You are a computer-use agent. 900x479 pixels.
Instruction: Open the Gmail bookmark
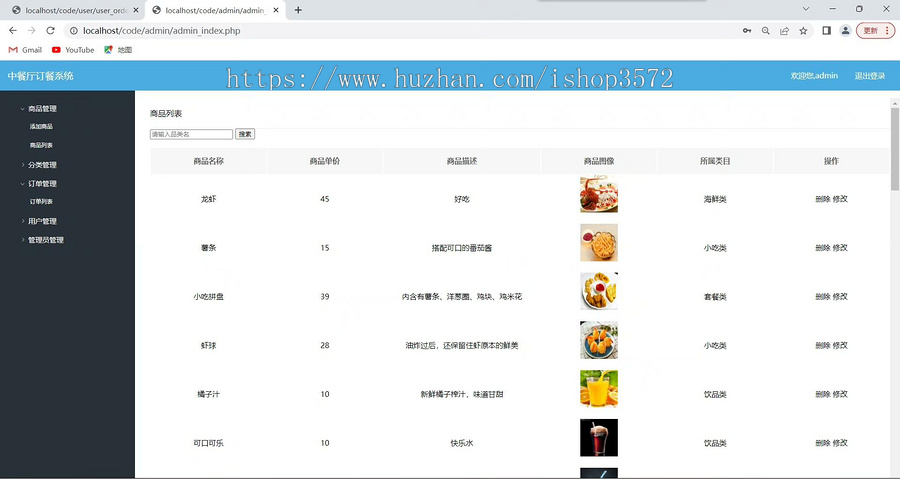tap(25, 50)
